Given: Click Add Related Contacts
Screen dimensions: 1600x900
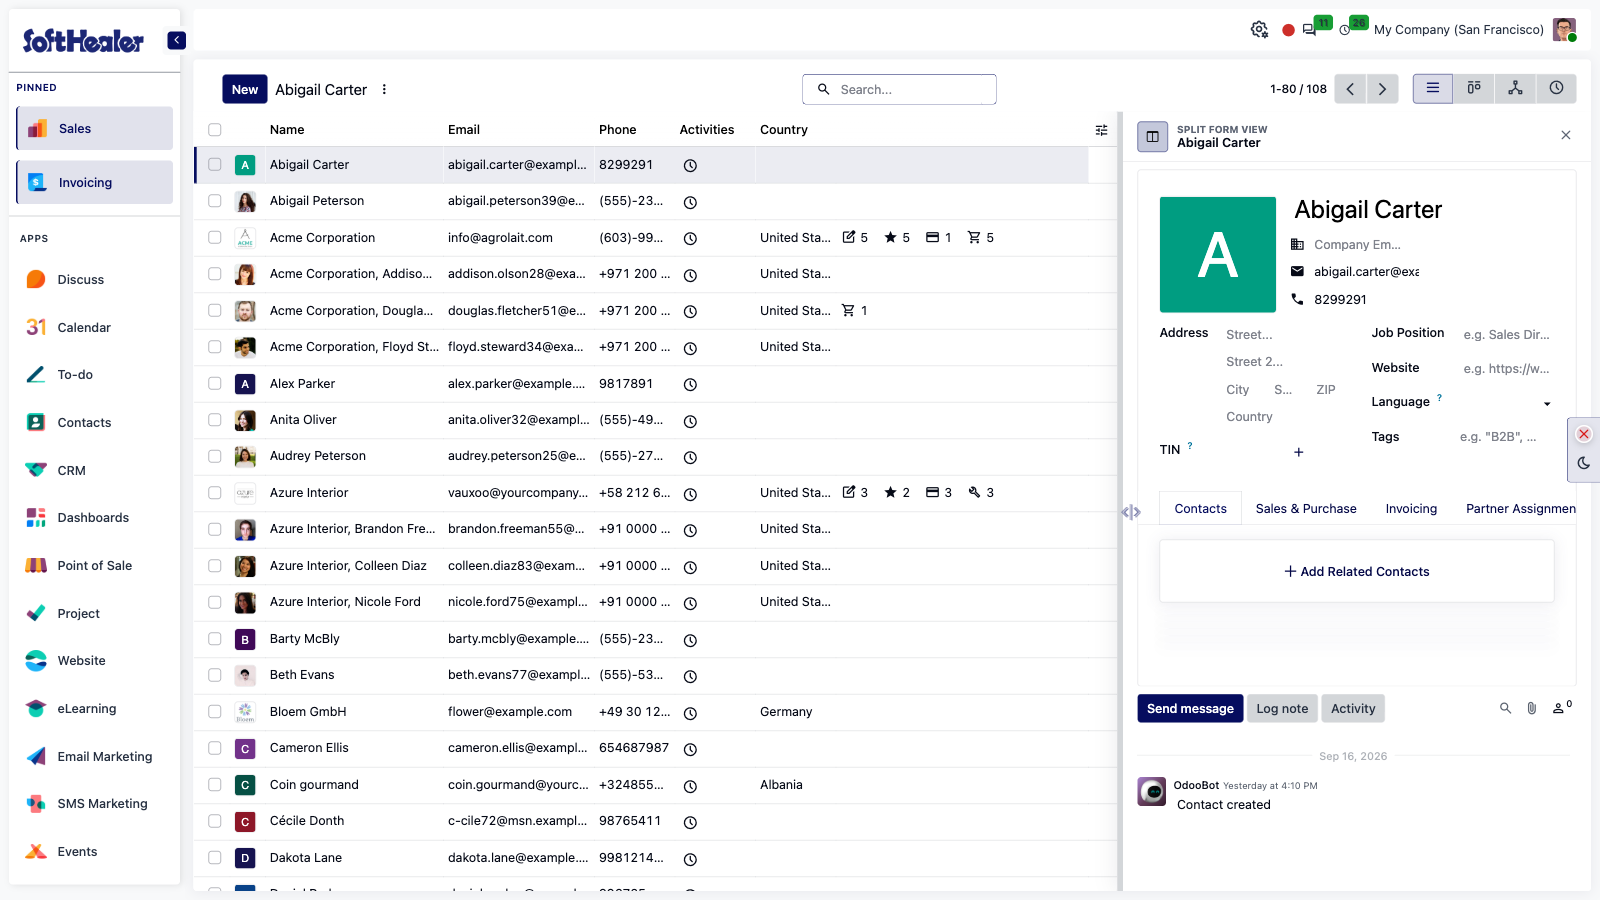Looking at the screenshot, I should (1357, 572).
